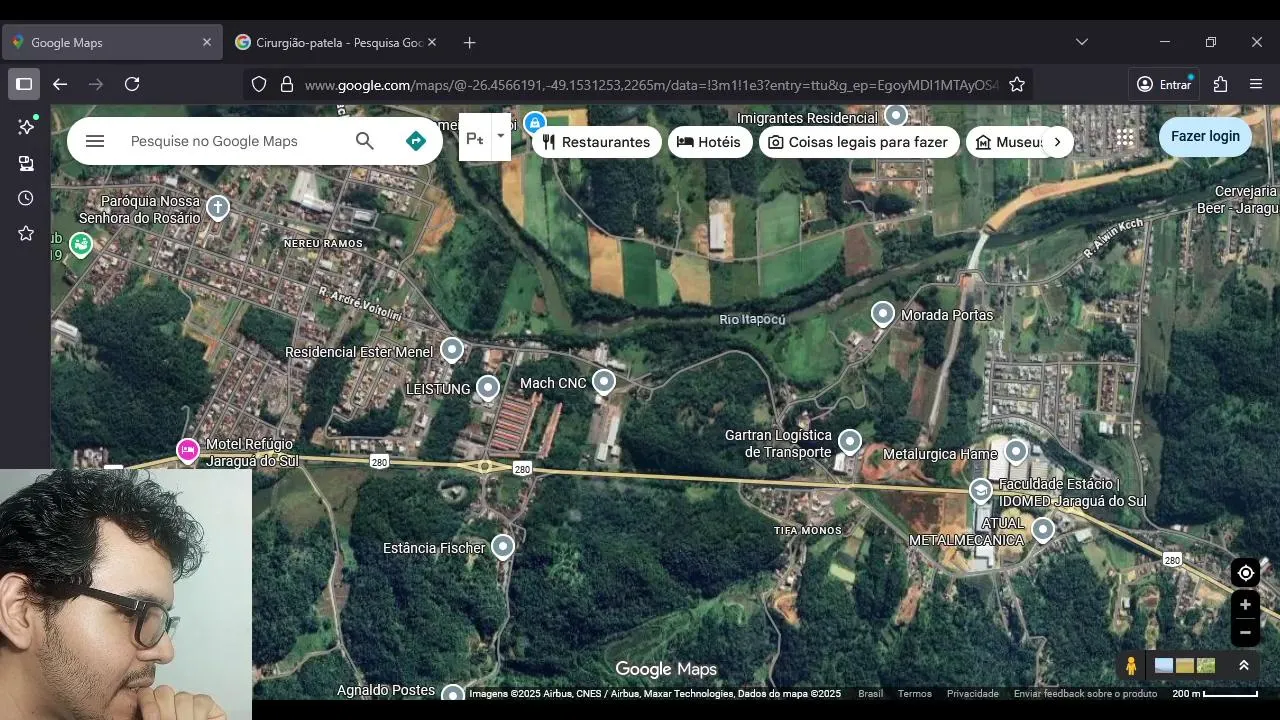Open synced tabs in sidebar
Viewport: 1280px width, 720px height.
tap(26, 163)
